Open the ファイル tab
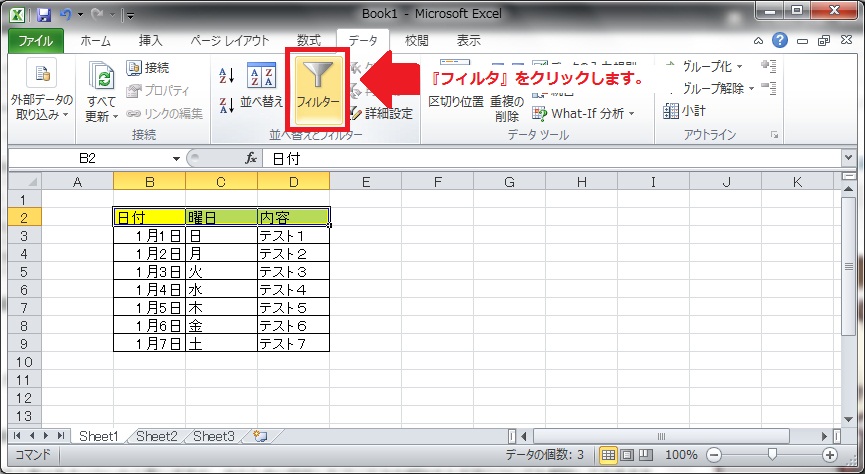This screenshot has height=474, width=865. tap(36, 41)
